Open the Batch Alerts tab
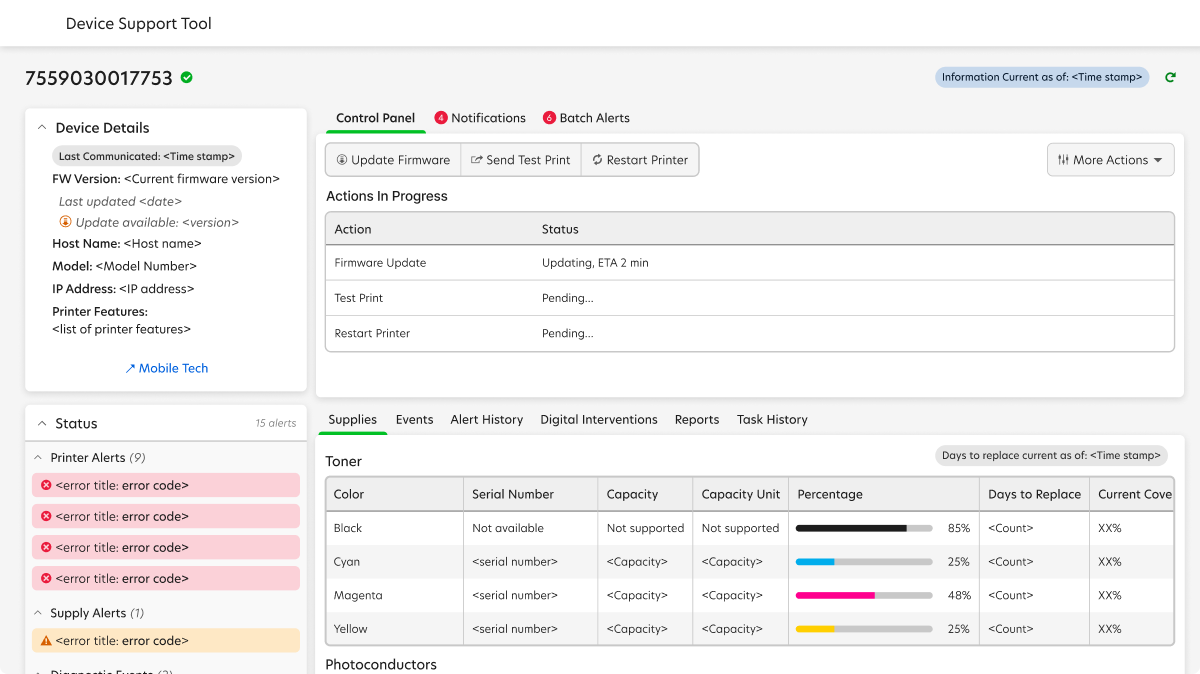Viewport: 1200px width, 674px height. point(594,117)
